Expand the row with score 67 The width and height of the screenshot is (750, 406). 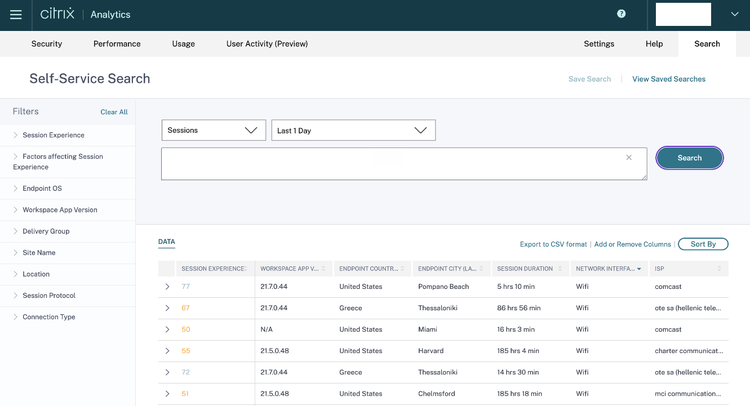(167, 308)
